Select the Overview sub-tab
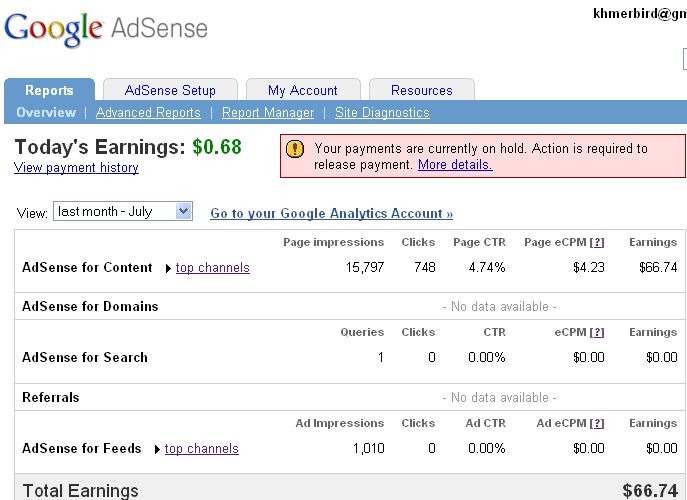Screen dimensions: 687x500 point(46,113)
